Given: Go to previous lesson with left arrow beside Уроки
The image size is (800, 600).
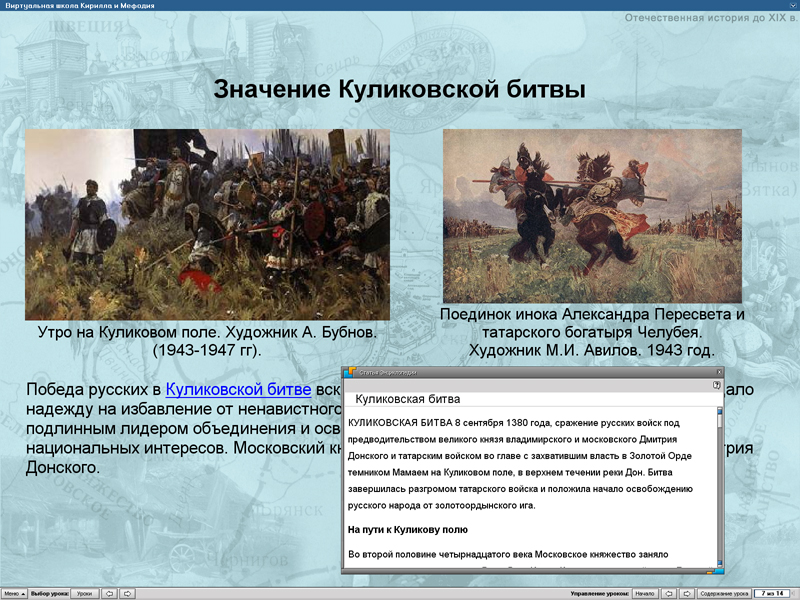Looking at the screenshot, I should click(x=110, y=593).
